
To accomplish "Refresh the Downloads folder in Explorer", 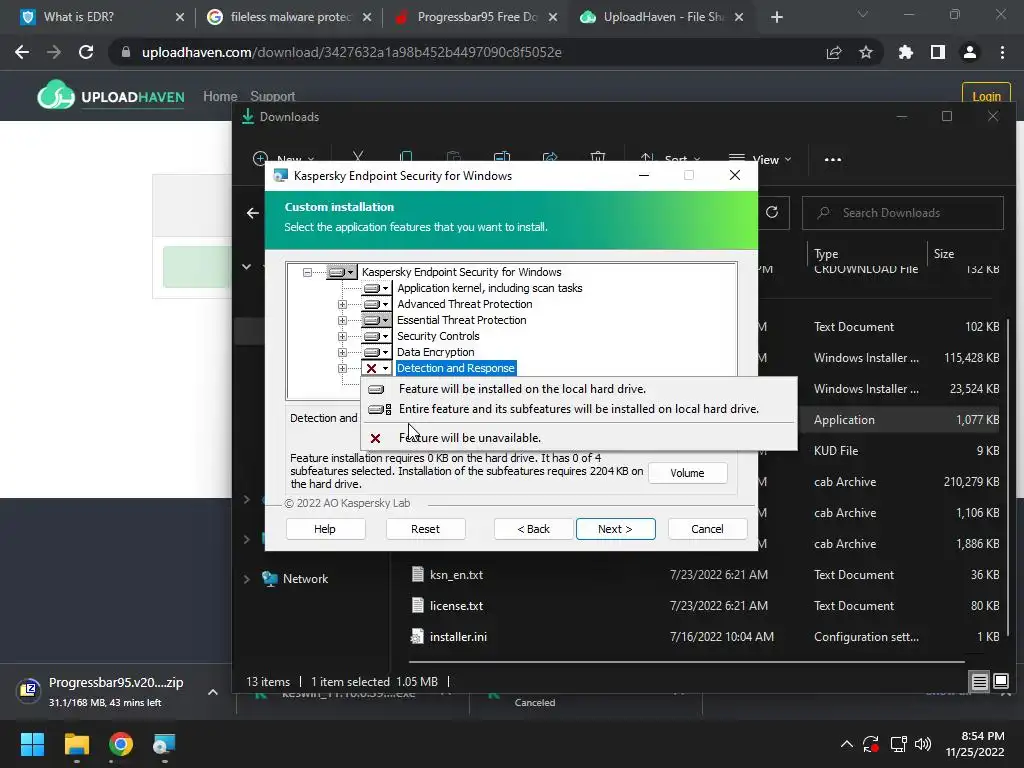I will [772, 212].
